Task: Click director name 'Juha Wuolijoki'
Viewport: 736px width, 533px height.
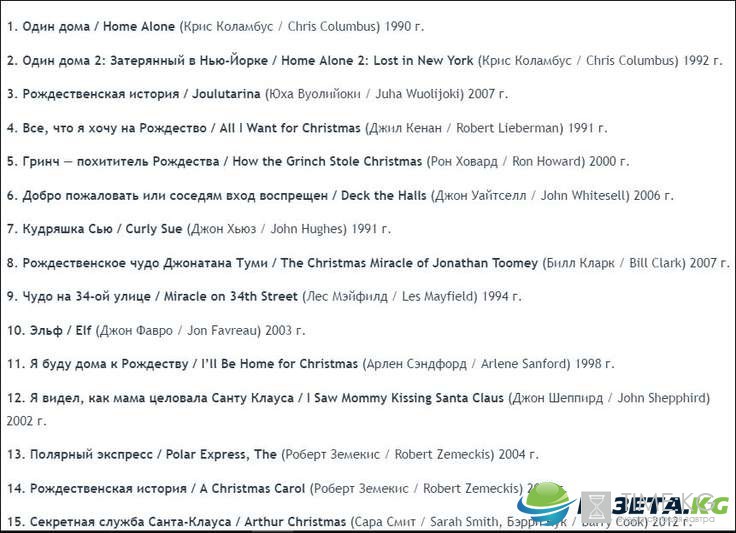Action: (417, 94)
